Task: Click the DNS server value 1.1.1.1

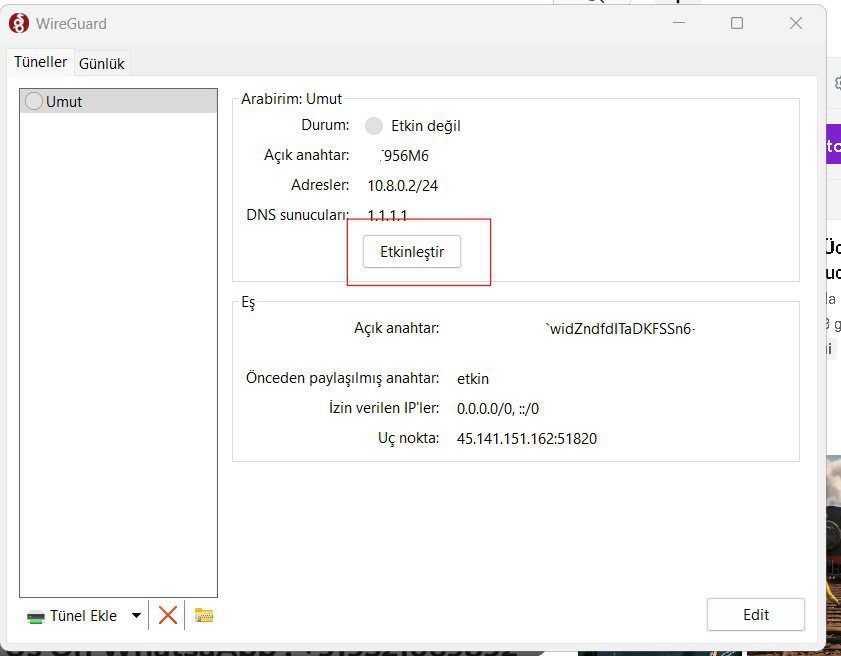Action: click(387, 216)
